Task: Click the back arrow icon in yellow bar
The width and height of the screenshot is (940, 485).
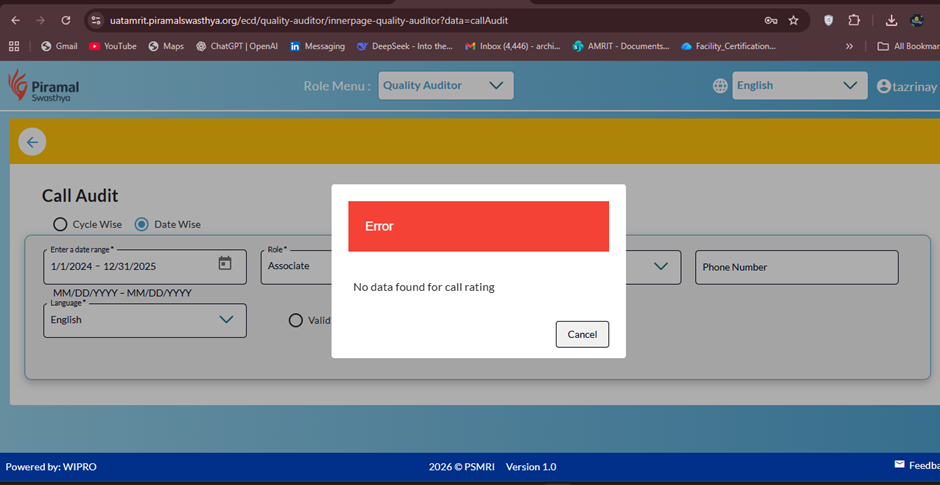Action: (32, 142)
